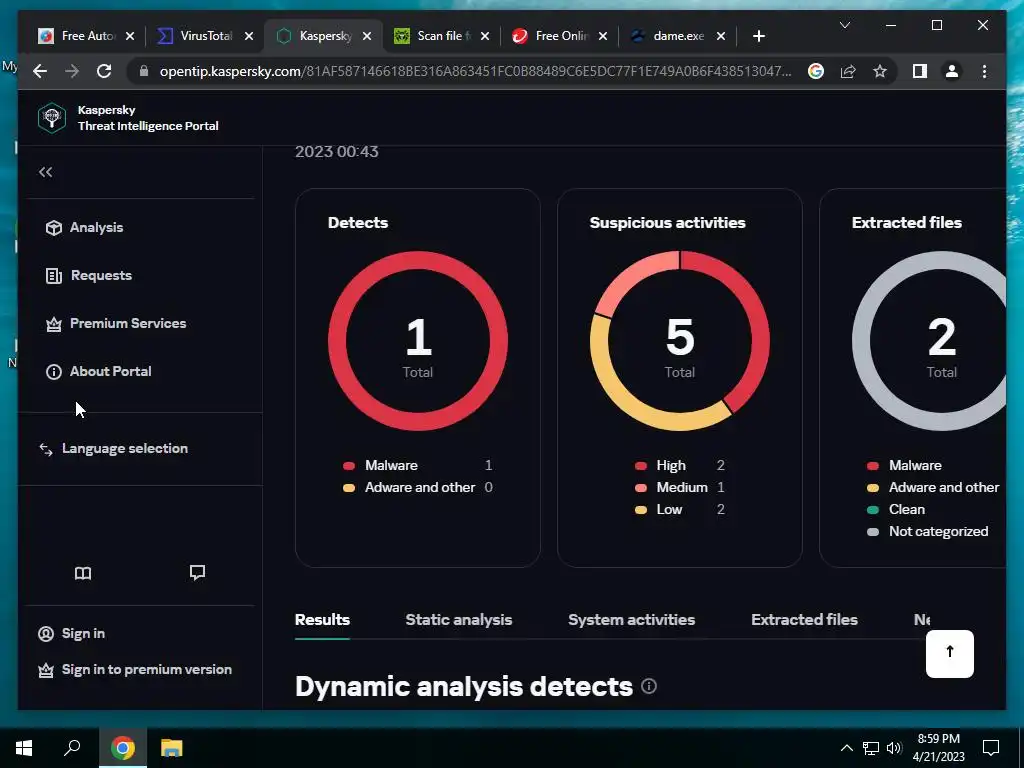Click the Not categorized legend entry
The width and height of the screenshot is (1024, 768).
pos(927,532)
